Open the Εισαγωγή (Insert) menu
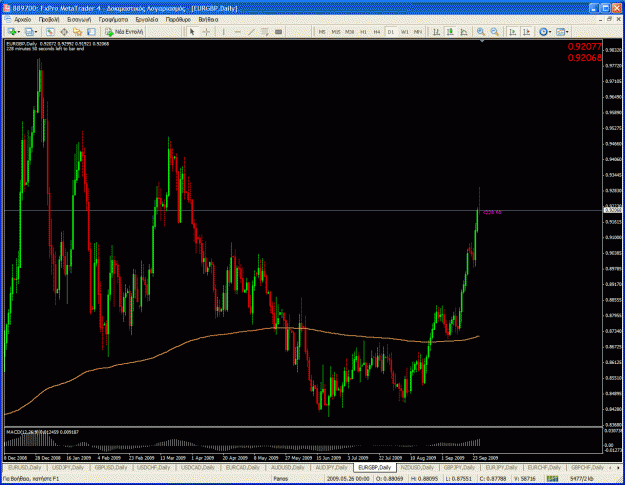Screen dimensions: 625x485 (x=79, y=20)
